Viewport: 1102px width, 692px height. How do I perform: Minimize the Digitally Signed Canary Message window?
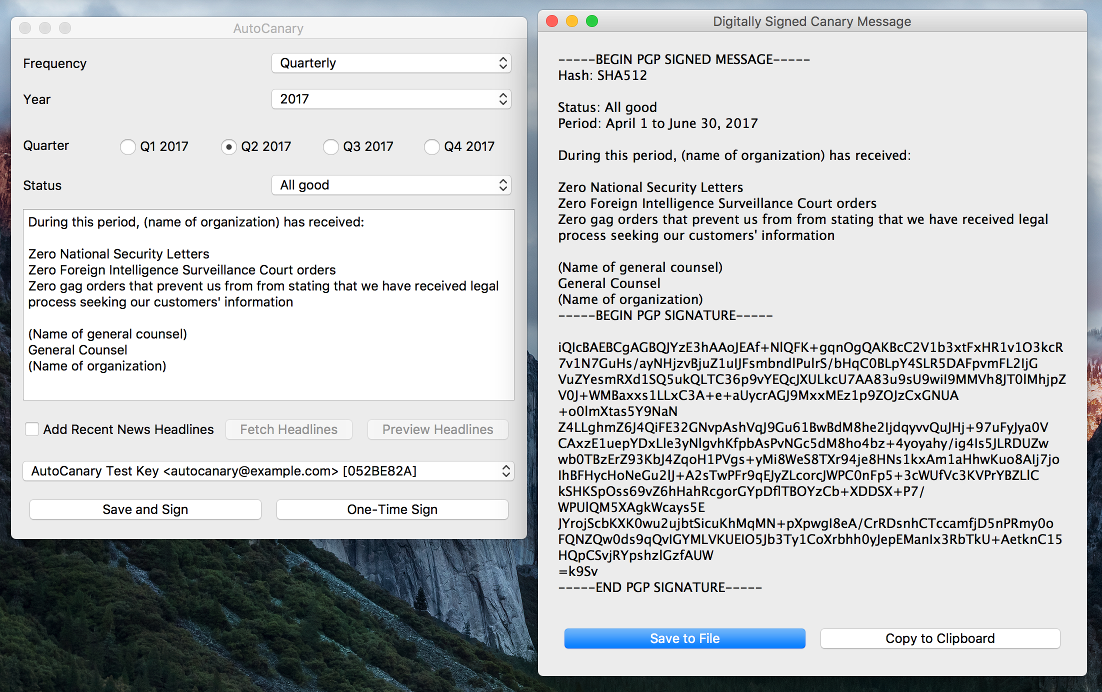click(x=572, y=21)
